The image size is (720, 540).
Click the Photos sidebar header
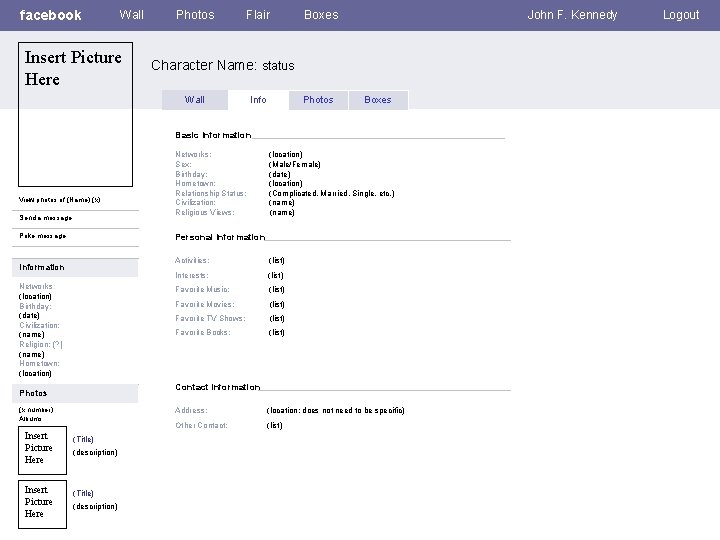pos(75,393)
